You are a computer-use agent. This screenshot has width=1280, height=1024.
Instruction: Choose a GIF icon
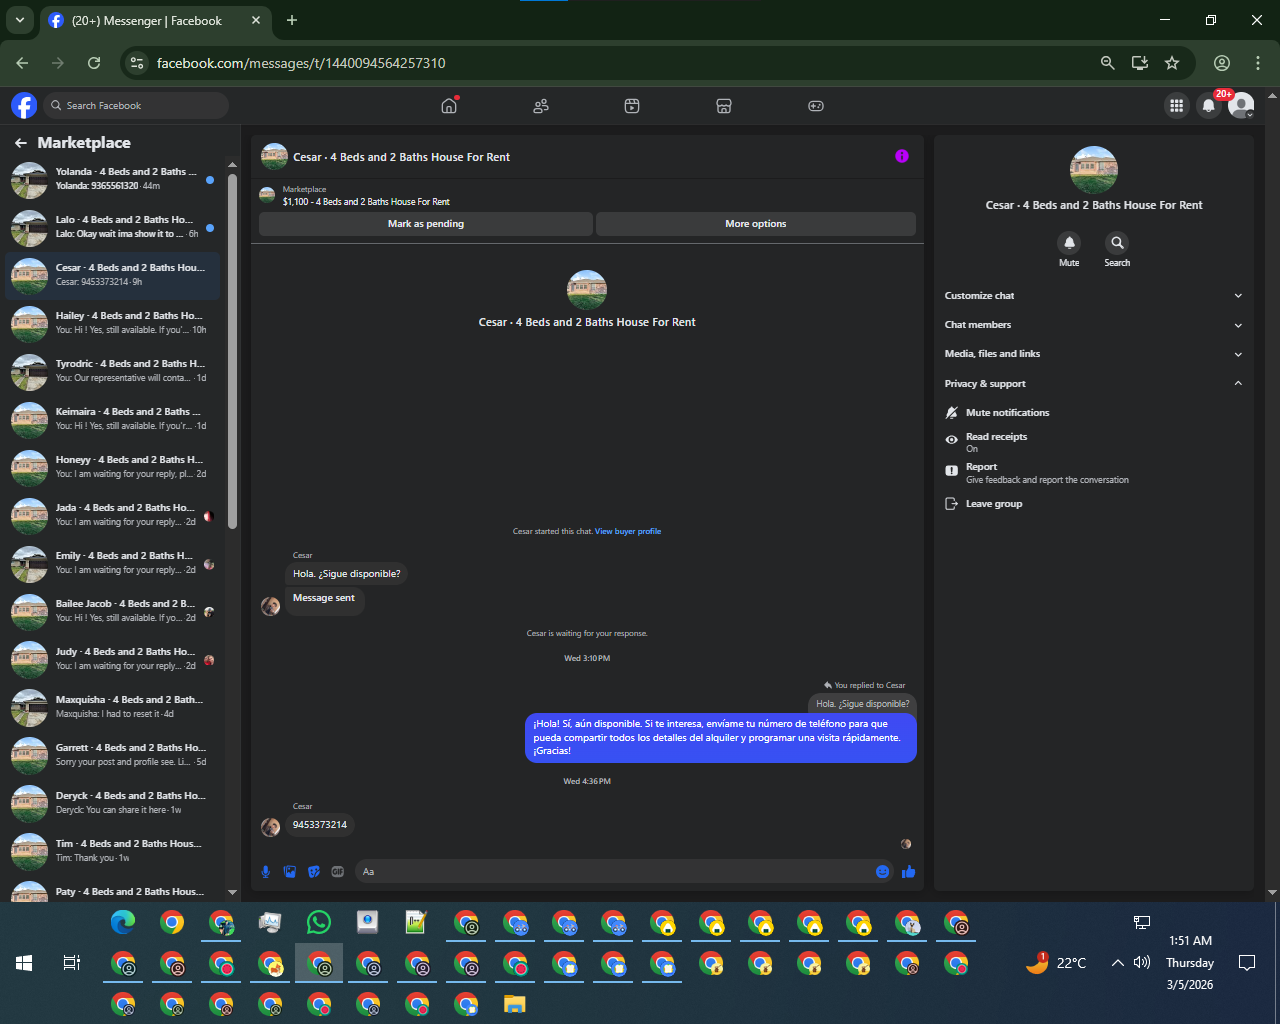pos(338,872)
